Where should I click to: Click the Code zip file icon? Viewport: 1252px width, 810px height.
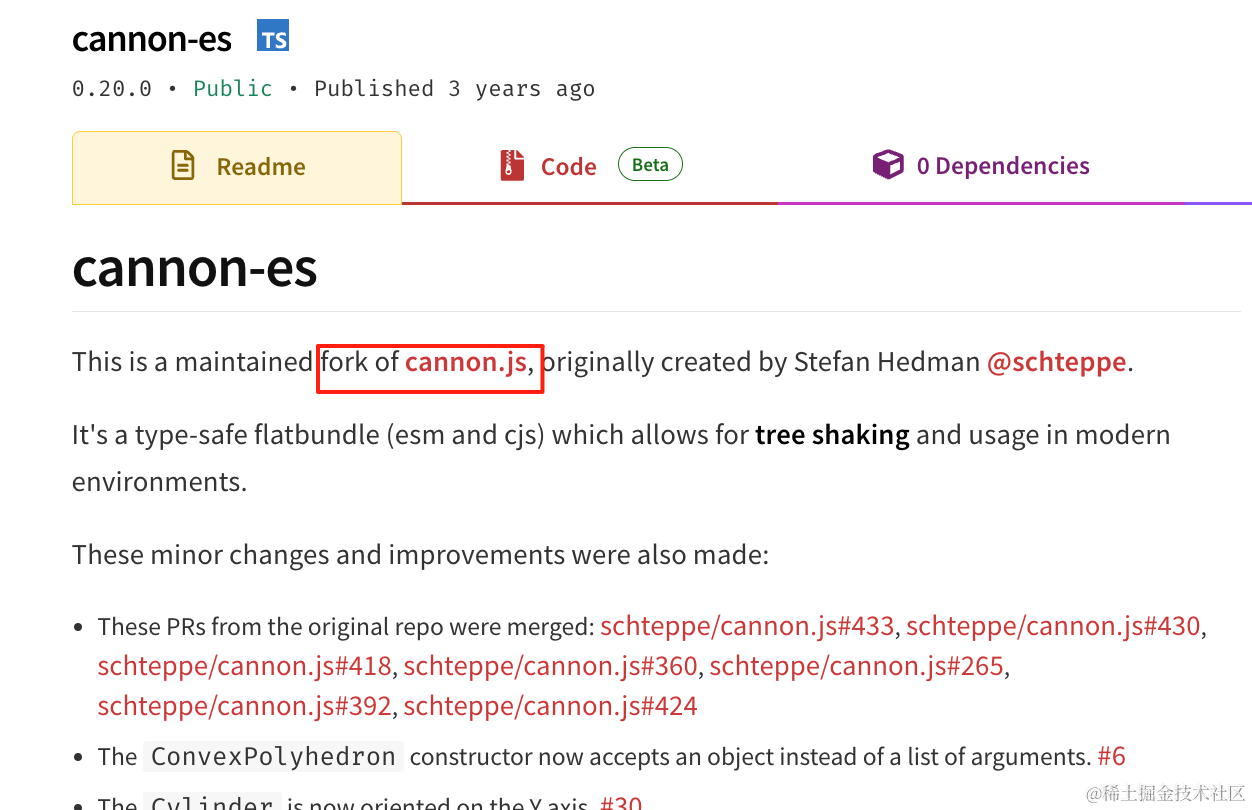512,165
